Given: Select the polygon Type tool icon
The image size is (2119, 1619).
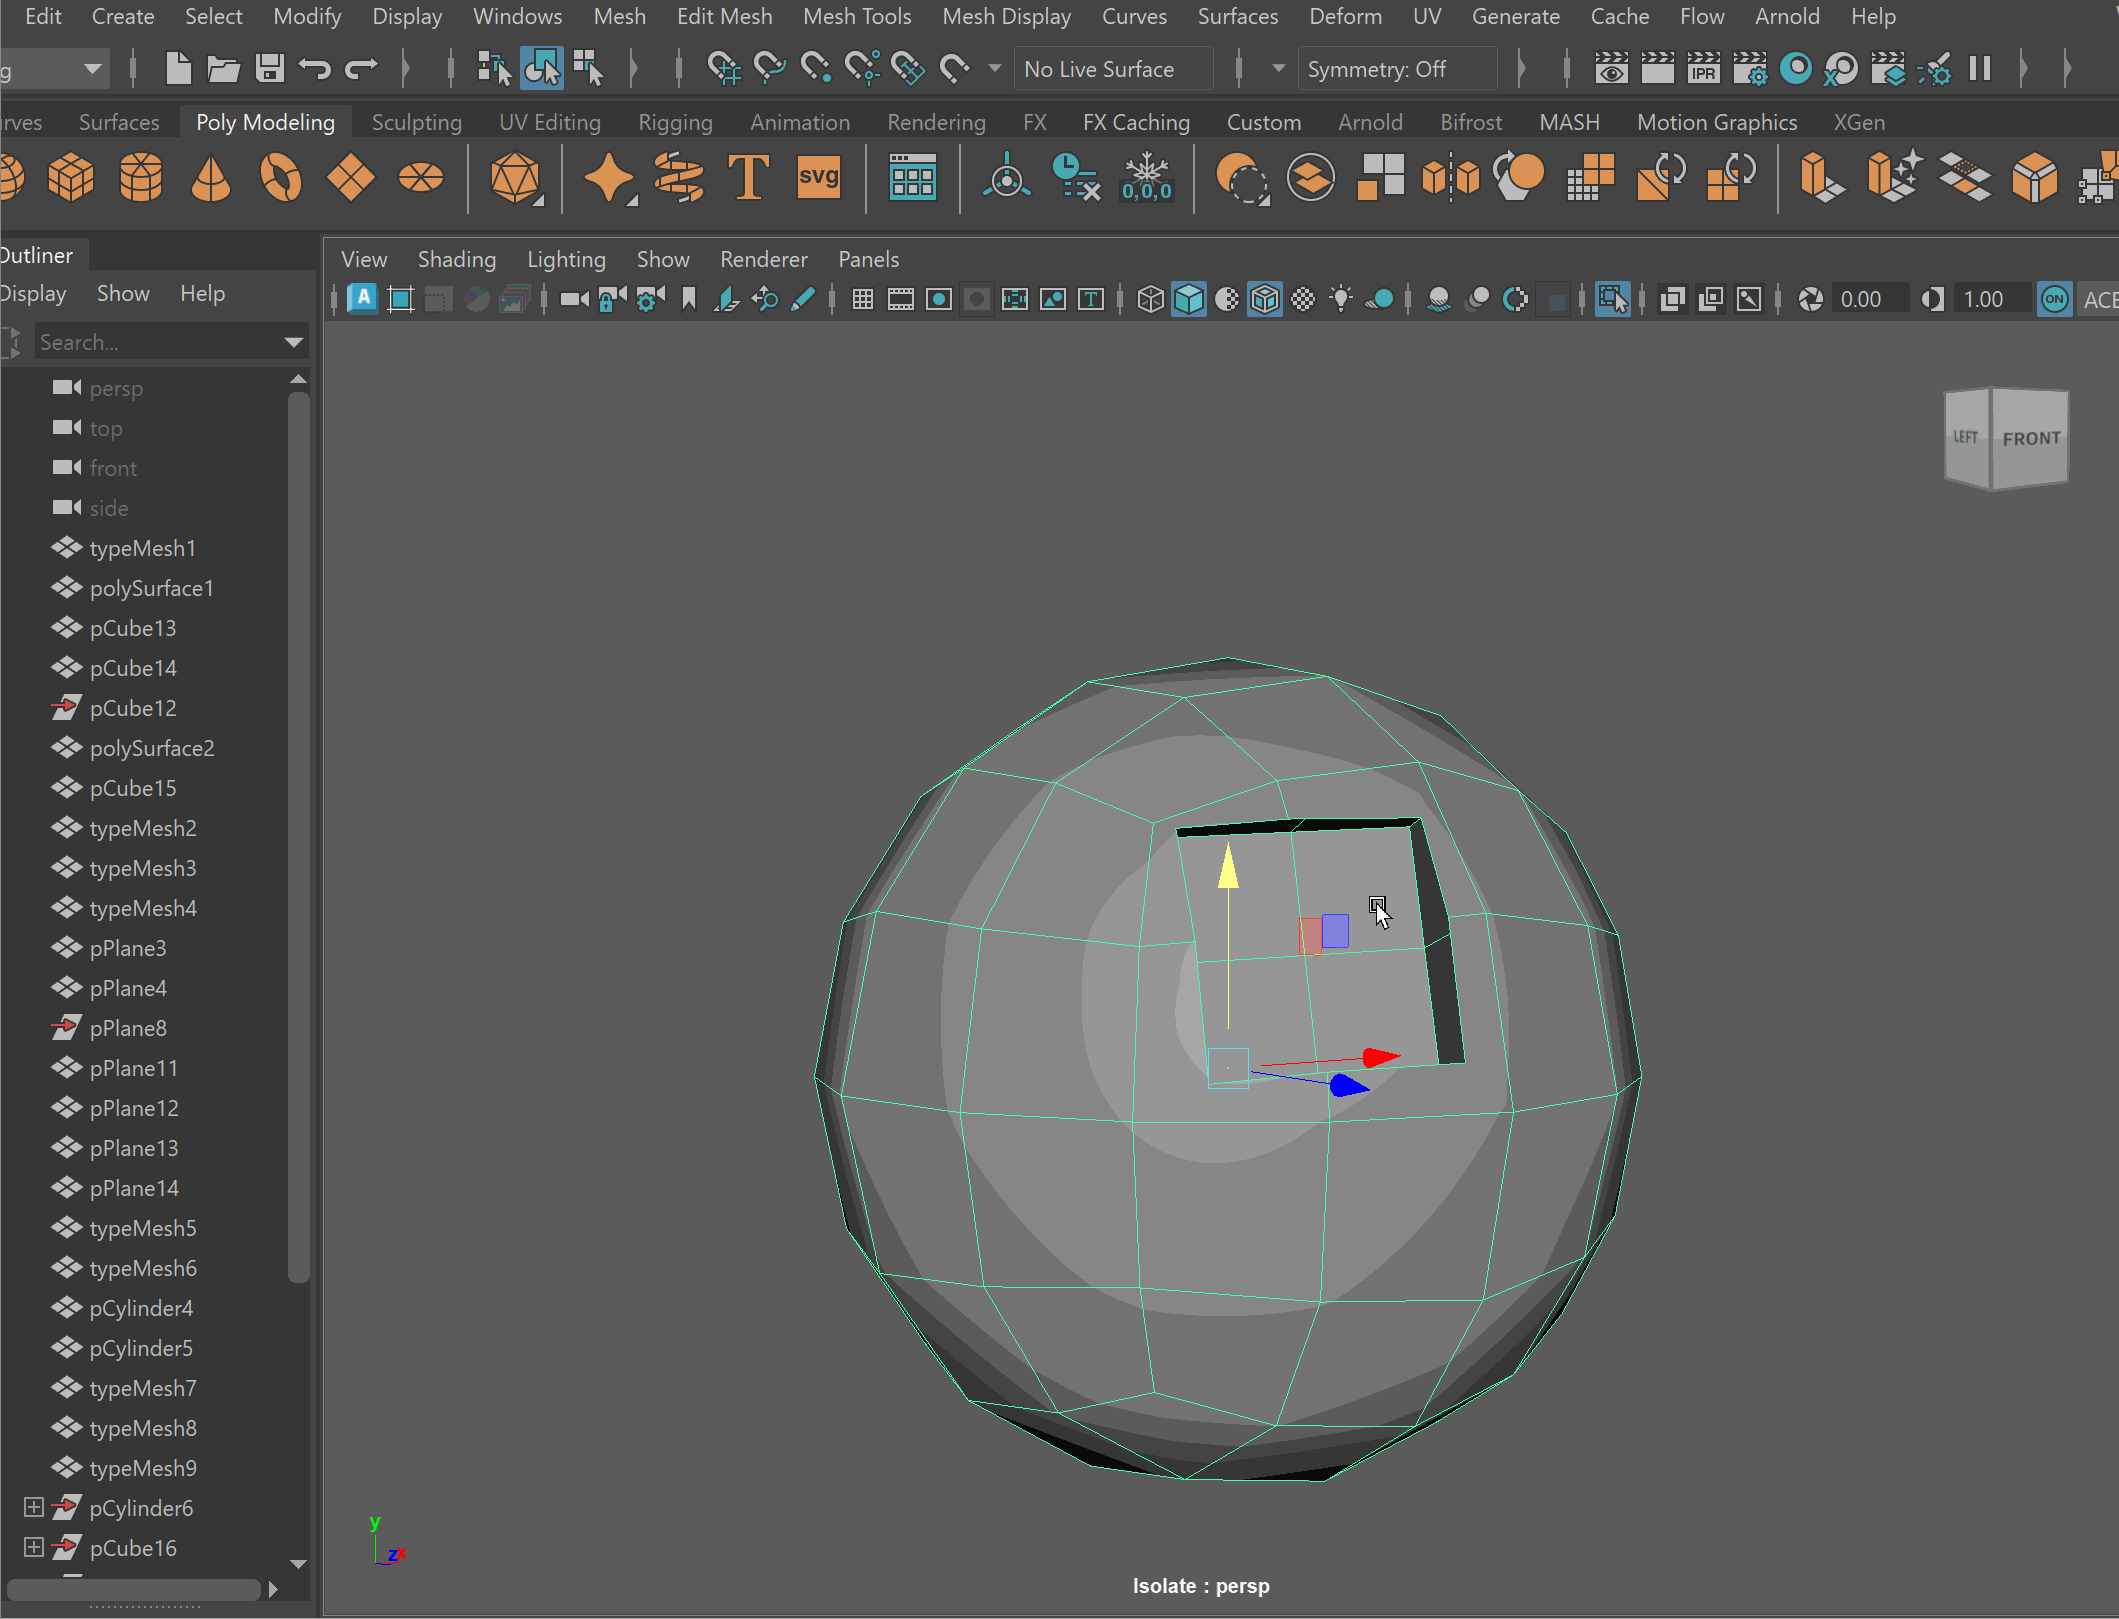Looking at the screenshot, I should pos(748,179).
